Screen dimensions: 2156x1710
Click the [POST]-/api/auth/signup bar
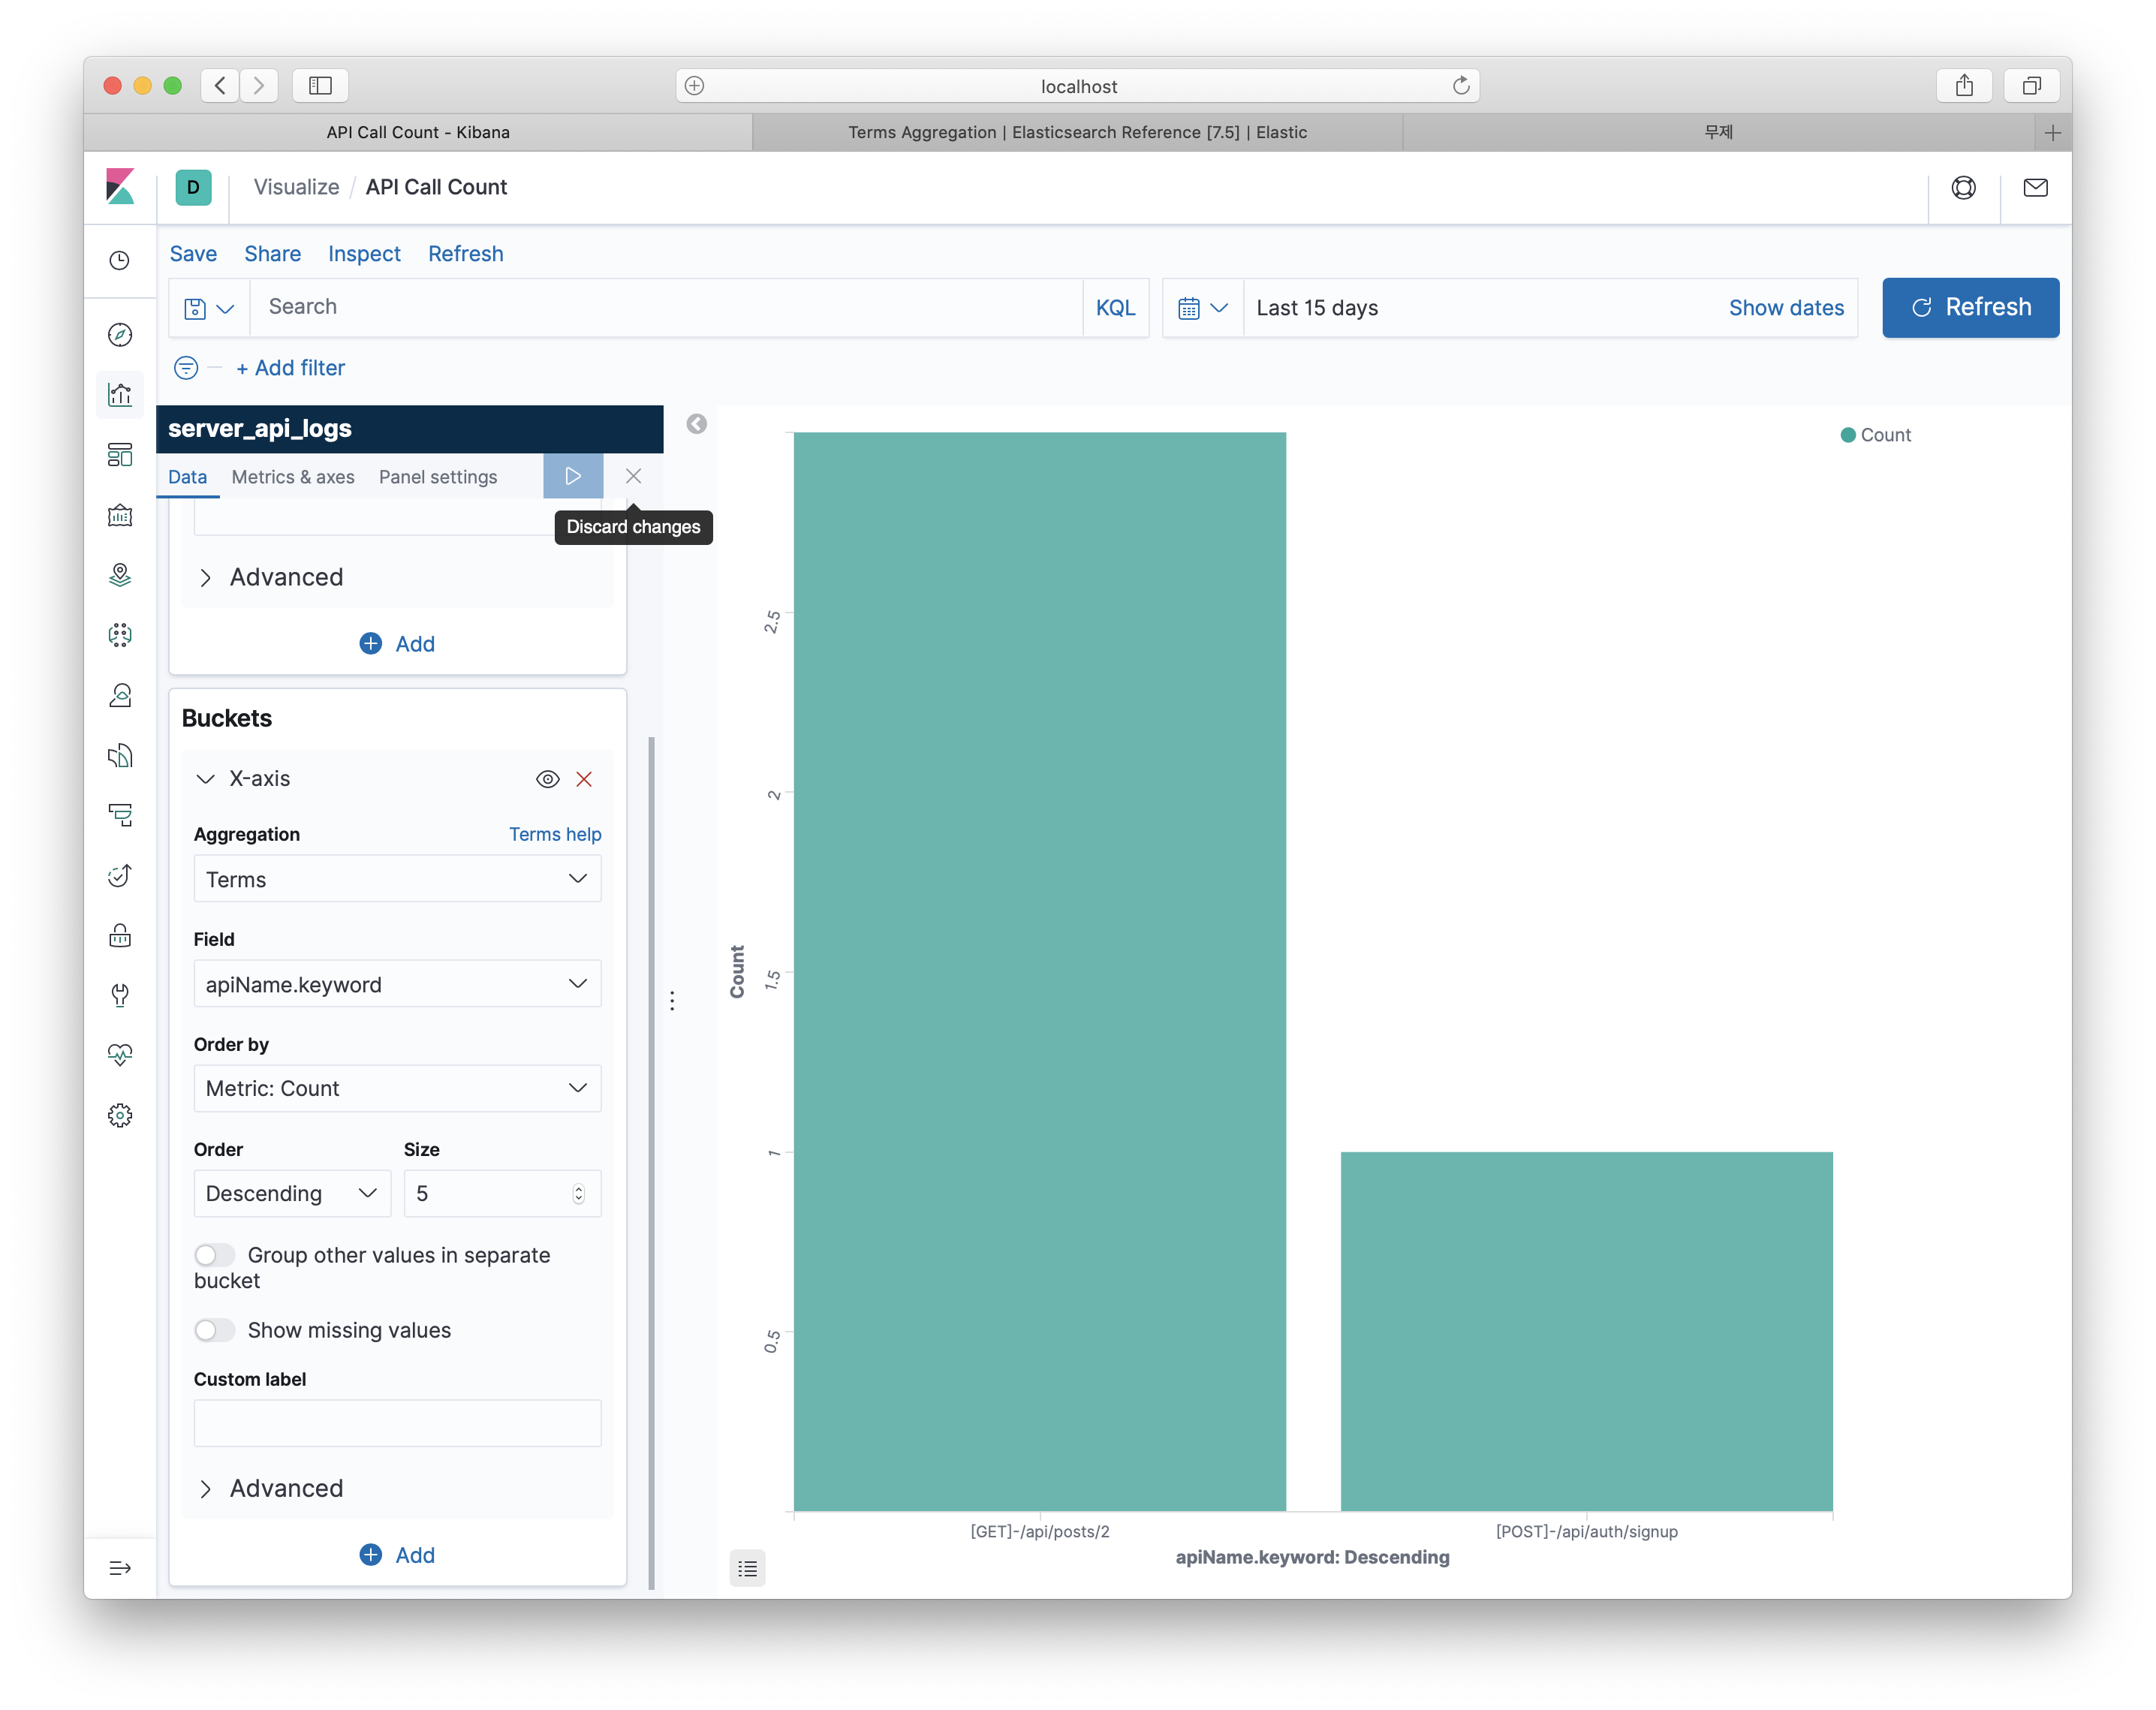1586,1331
